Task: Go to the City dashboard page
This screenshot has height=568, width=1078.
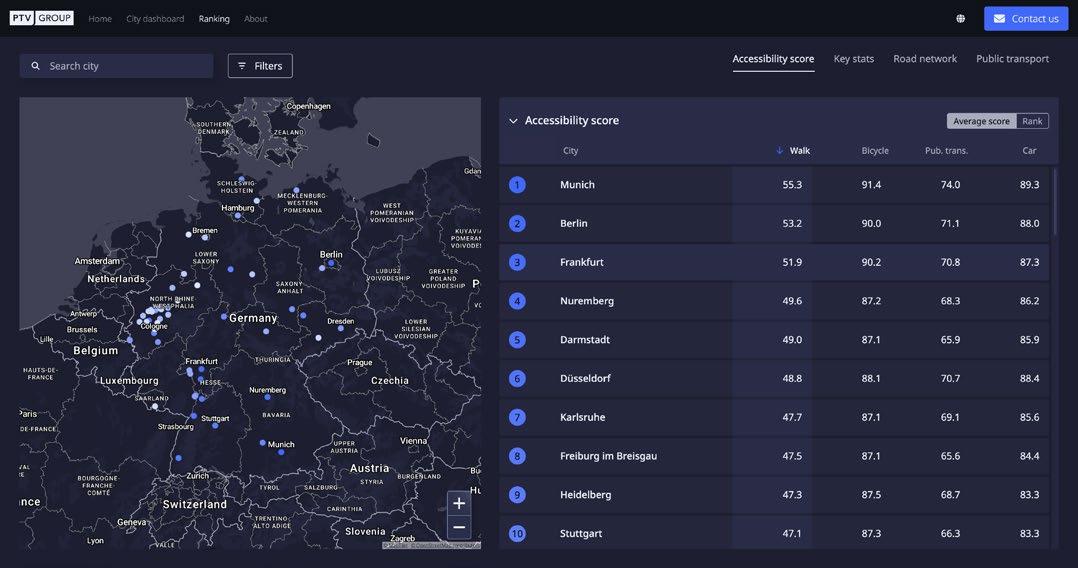Action: pos(155,19)
